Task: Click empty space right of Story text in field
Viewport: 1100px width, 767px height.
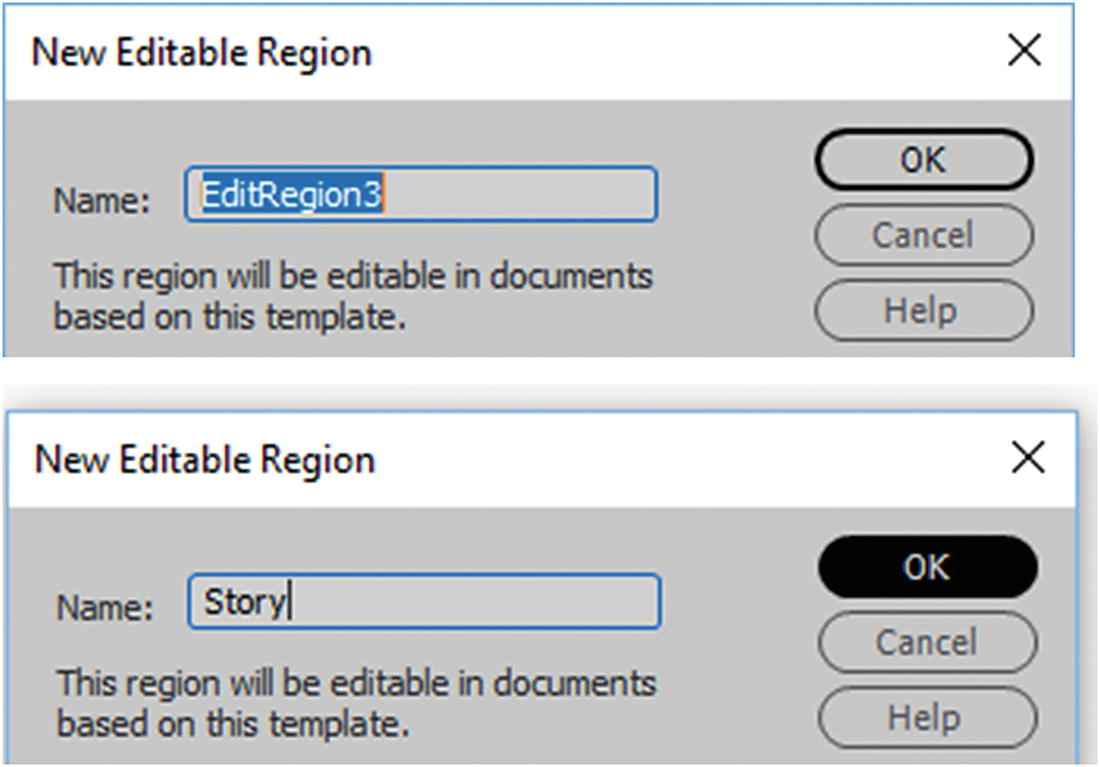Action: click(x=480, y=602)
